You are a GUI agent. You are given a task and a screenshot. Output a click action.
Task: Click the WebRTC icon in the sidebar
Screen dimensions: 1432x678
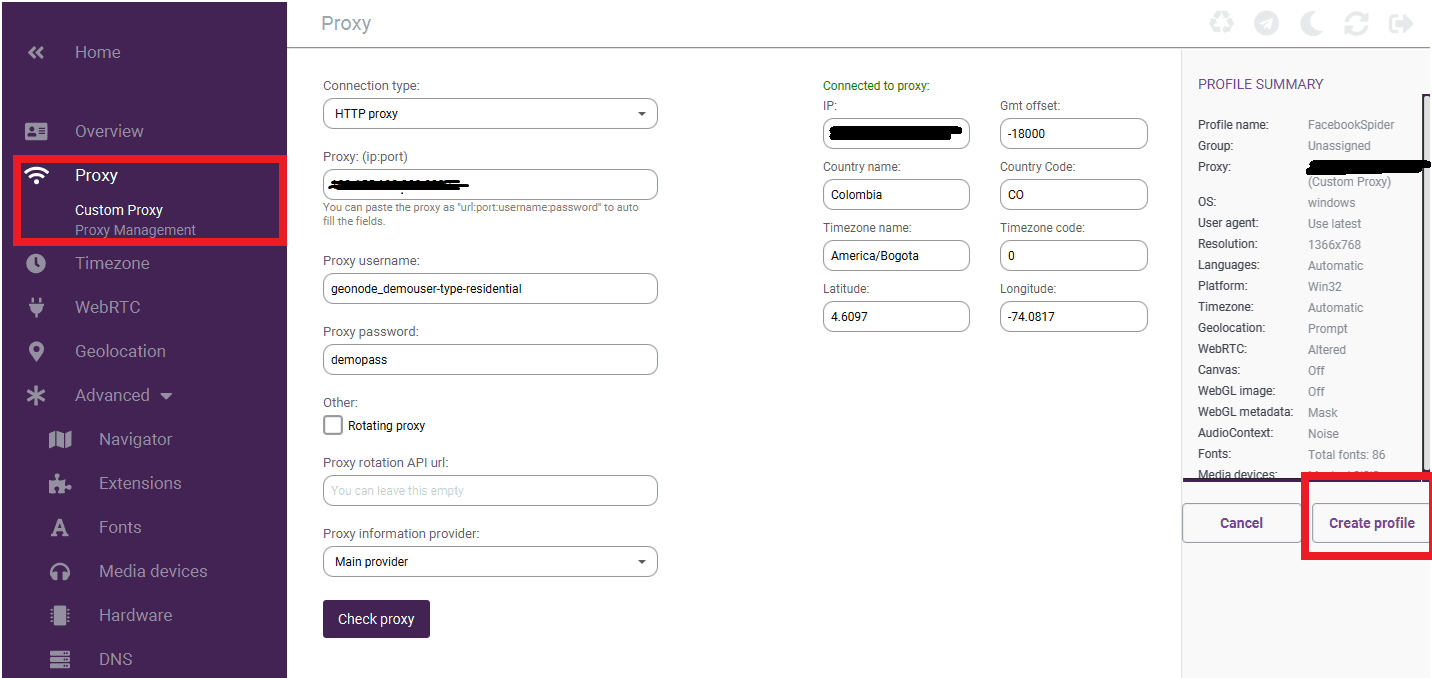pyautogui.click(x=36, y=307)
